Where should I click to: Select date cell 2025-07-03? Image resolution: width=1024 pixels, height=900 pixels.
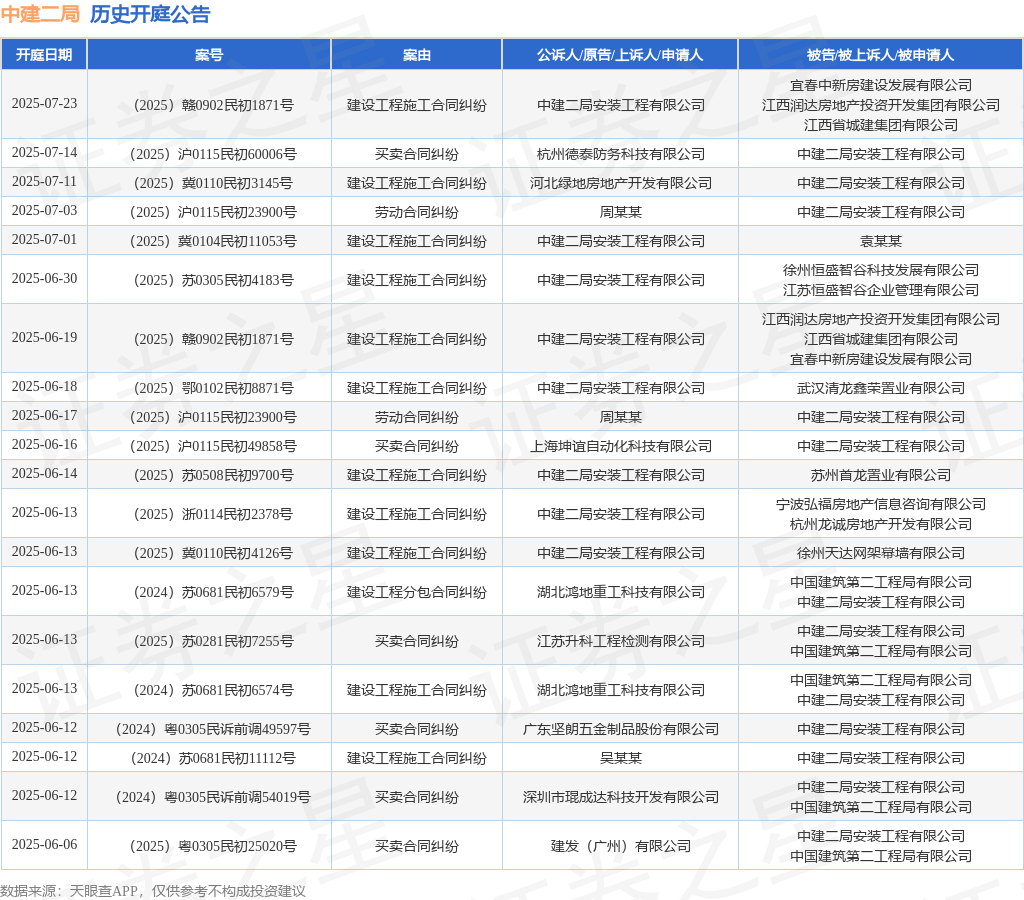click(44, 210)
